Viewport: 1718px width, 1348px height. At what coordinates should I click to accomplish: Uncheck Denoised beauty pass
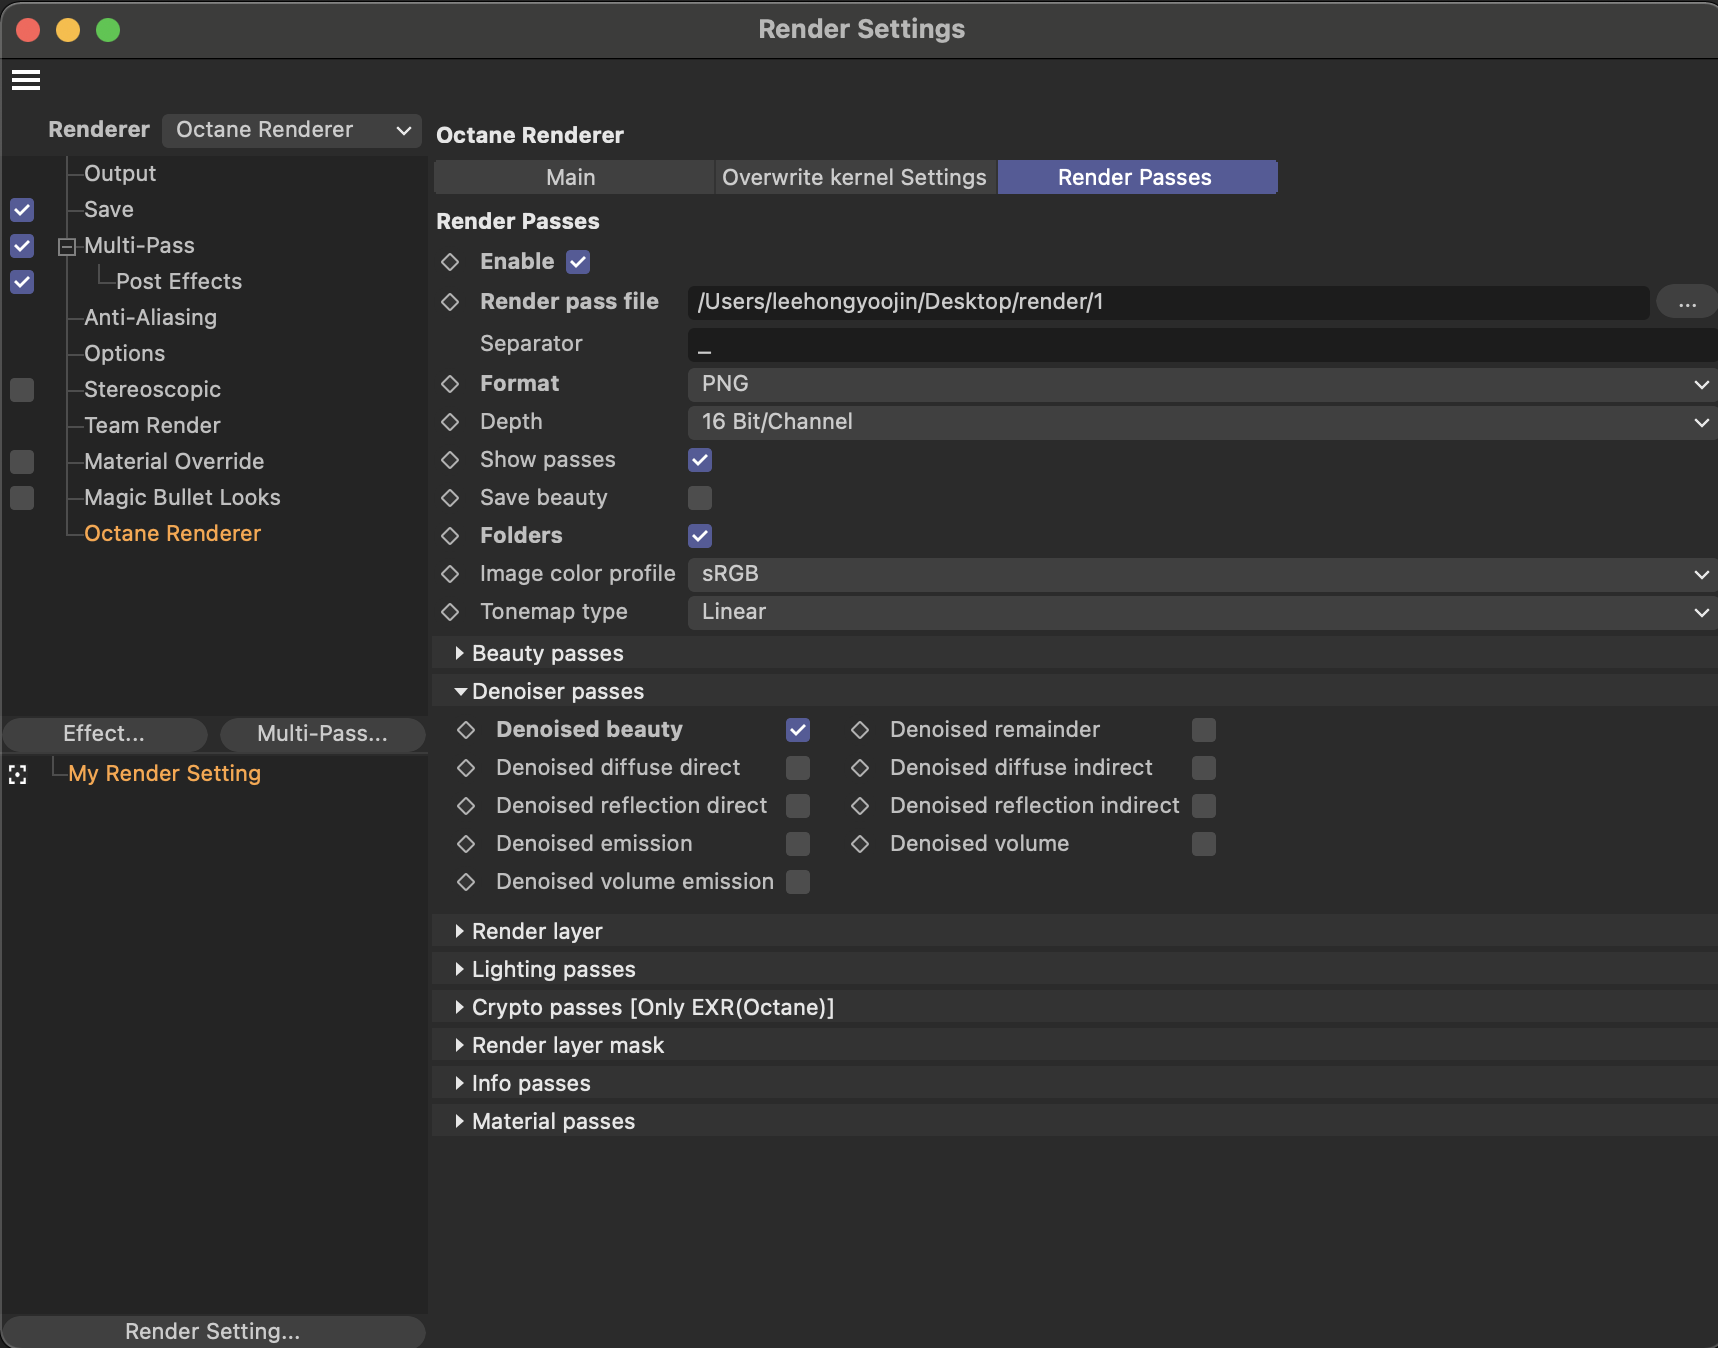[x=798, y=730]
